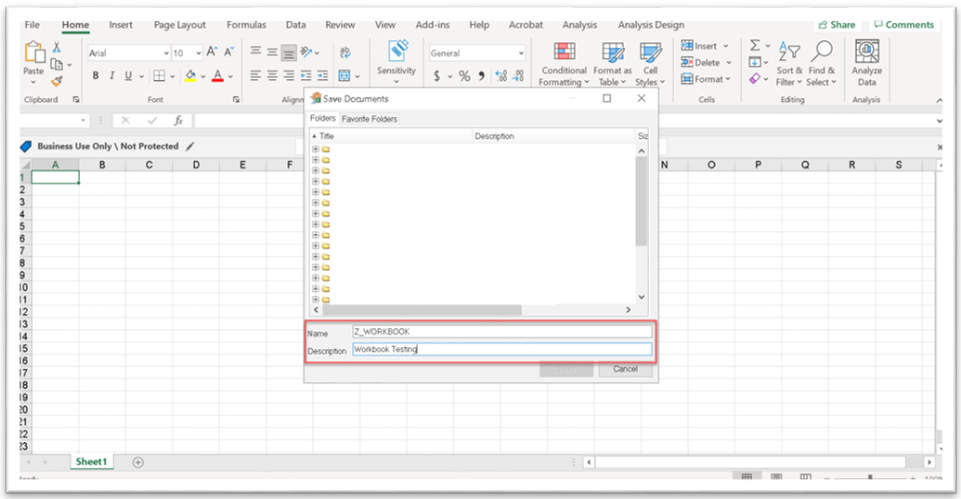
Task: Click the Cut scissors icon
Action: (x=57, y=47)
